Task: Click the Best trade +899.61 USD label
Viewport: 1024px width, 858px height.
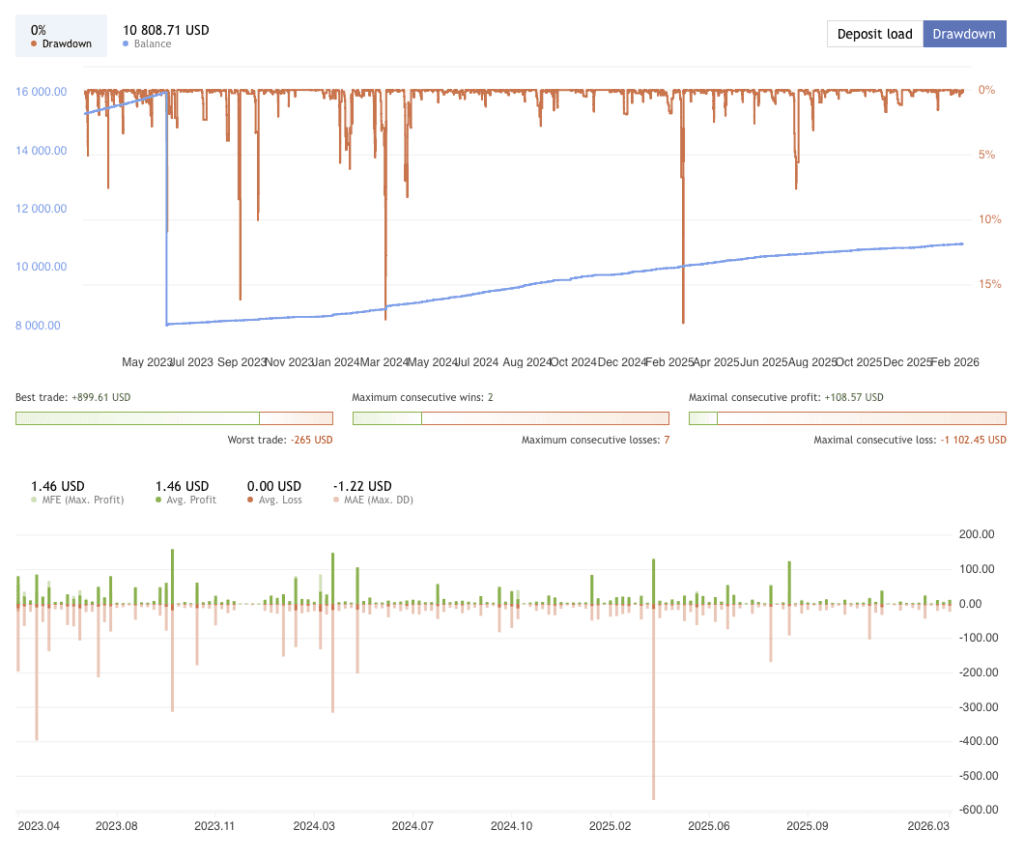Action: [72, 397]
